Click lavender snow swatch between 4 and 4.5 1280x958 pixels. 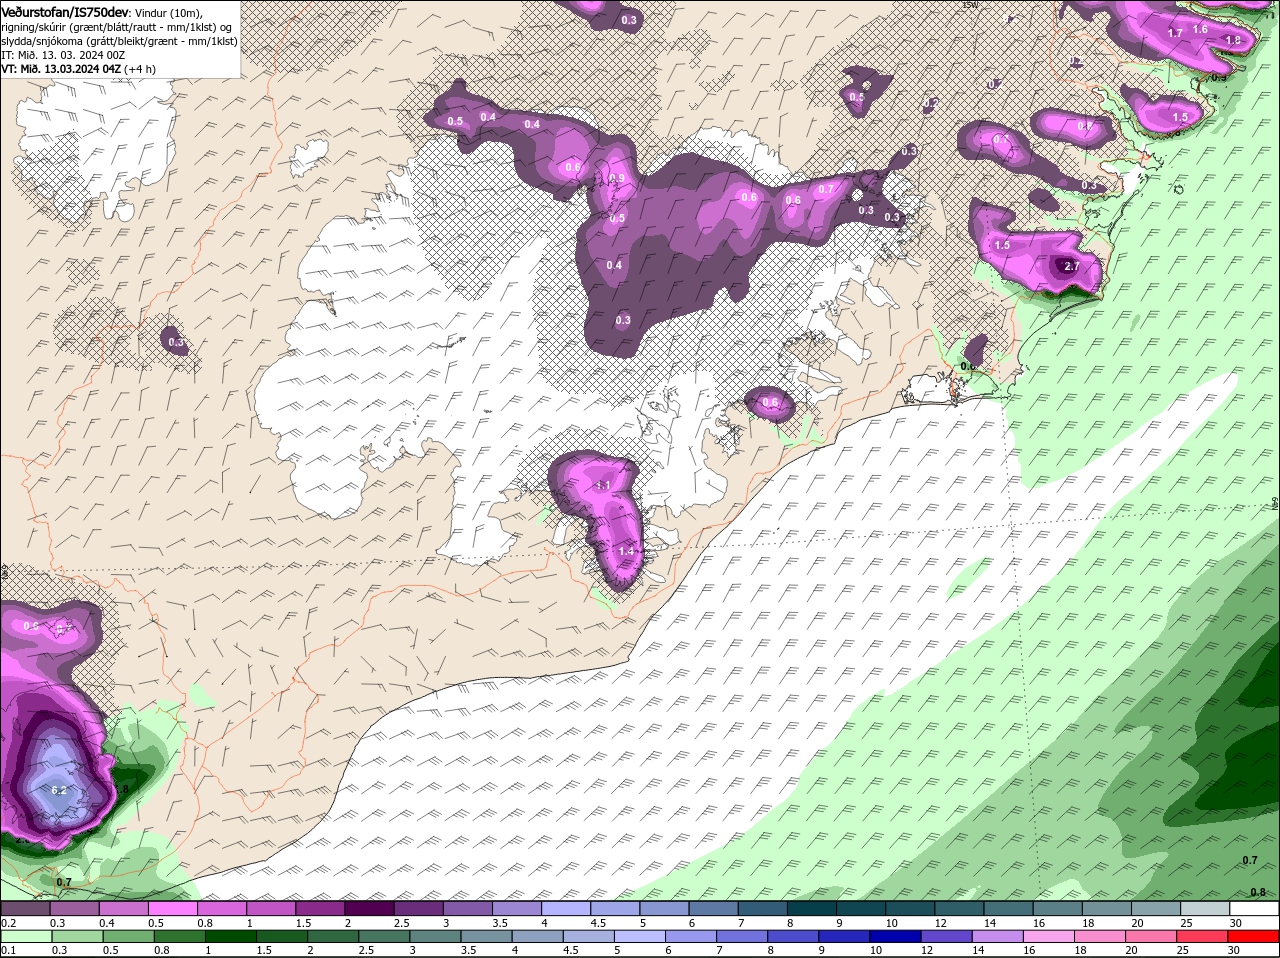tap(567, 908)
